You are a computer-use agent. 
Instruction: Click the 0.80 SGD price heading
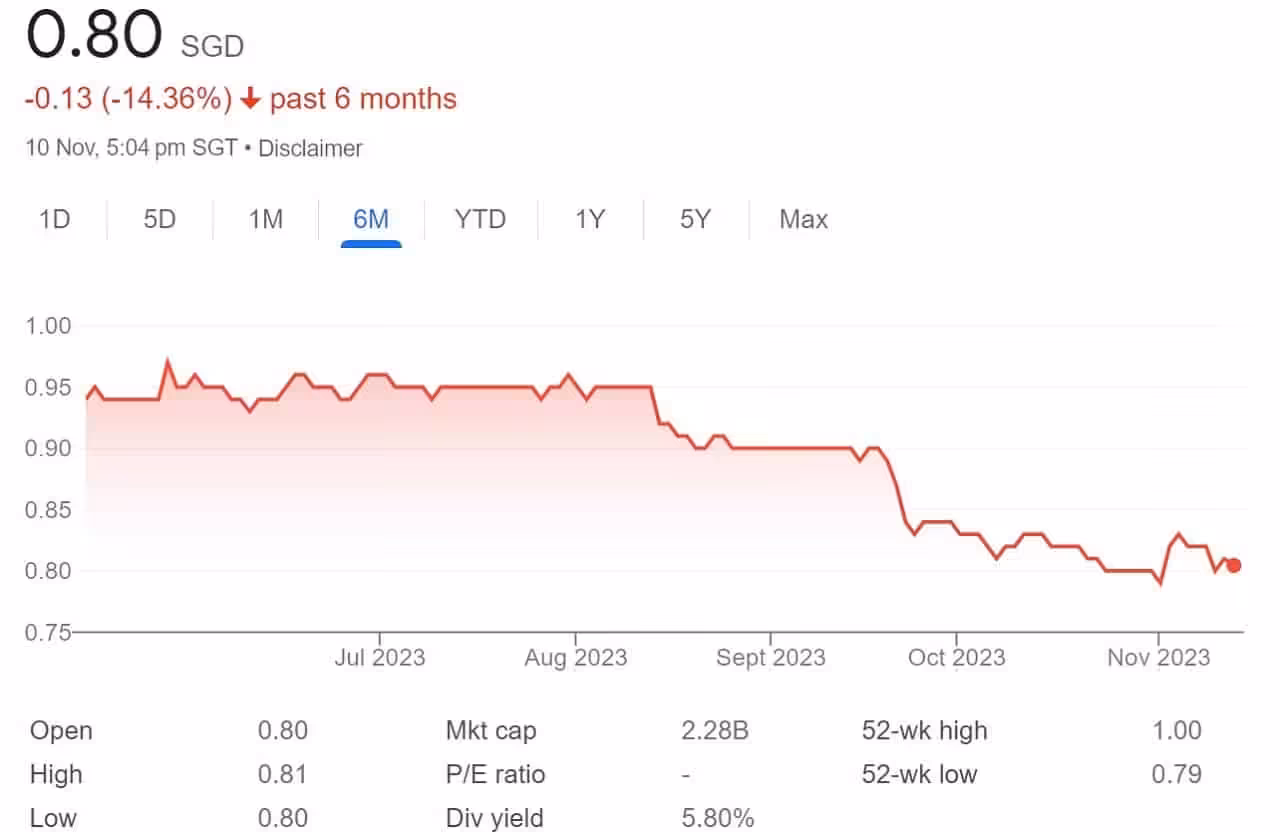(134, 33)
